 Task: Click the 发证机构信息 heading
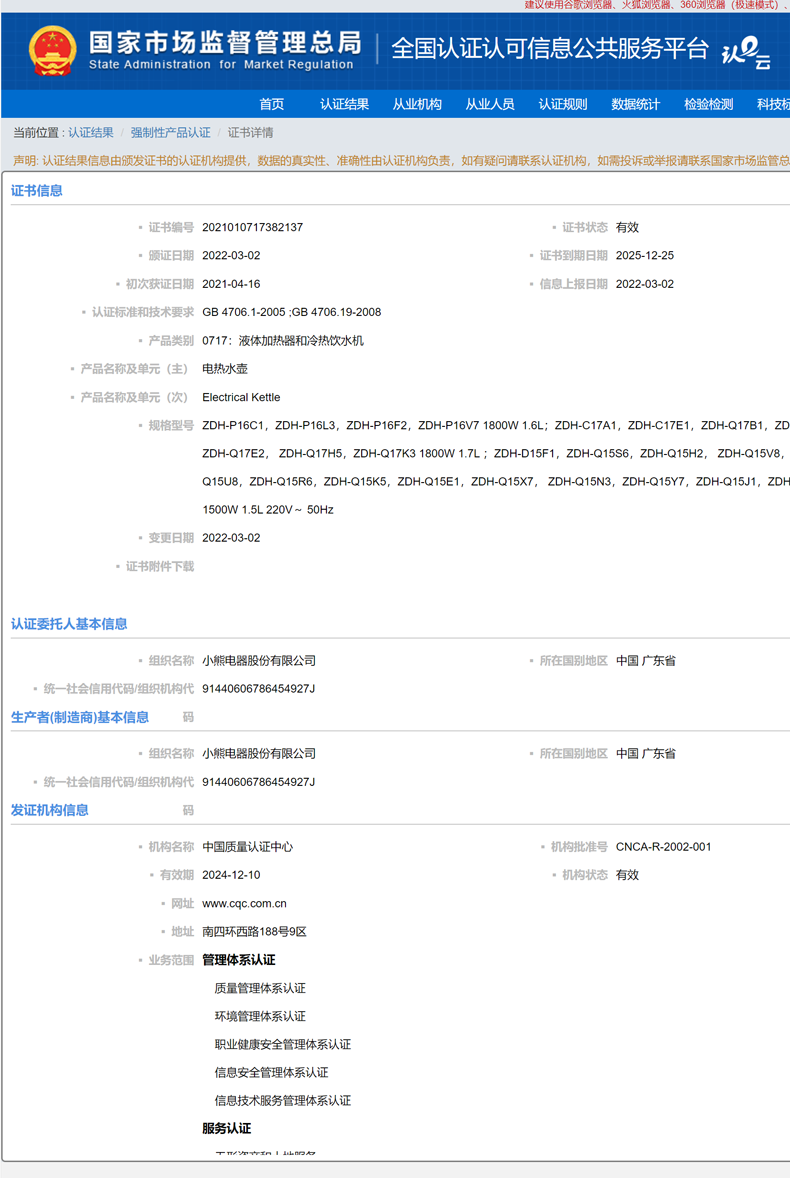tap(50, 811)
